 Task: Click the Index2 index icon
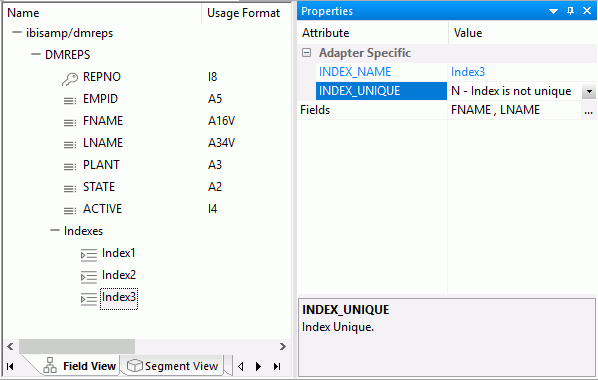click(89, 277)
